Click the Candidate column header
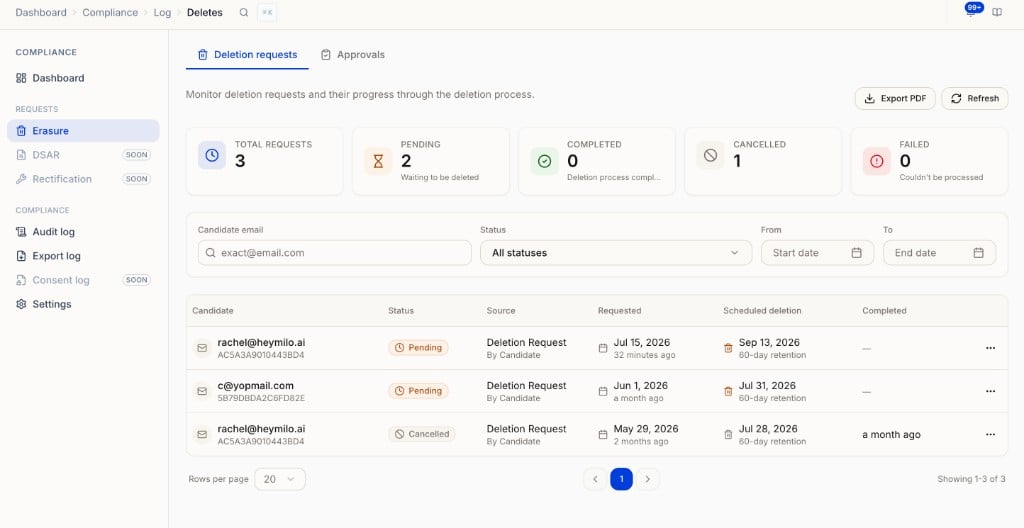This screenshot has width=1024, height=528. pyautogui.click(x=212, y=311)
